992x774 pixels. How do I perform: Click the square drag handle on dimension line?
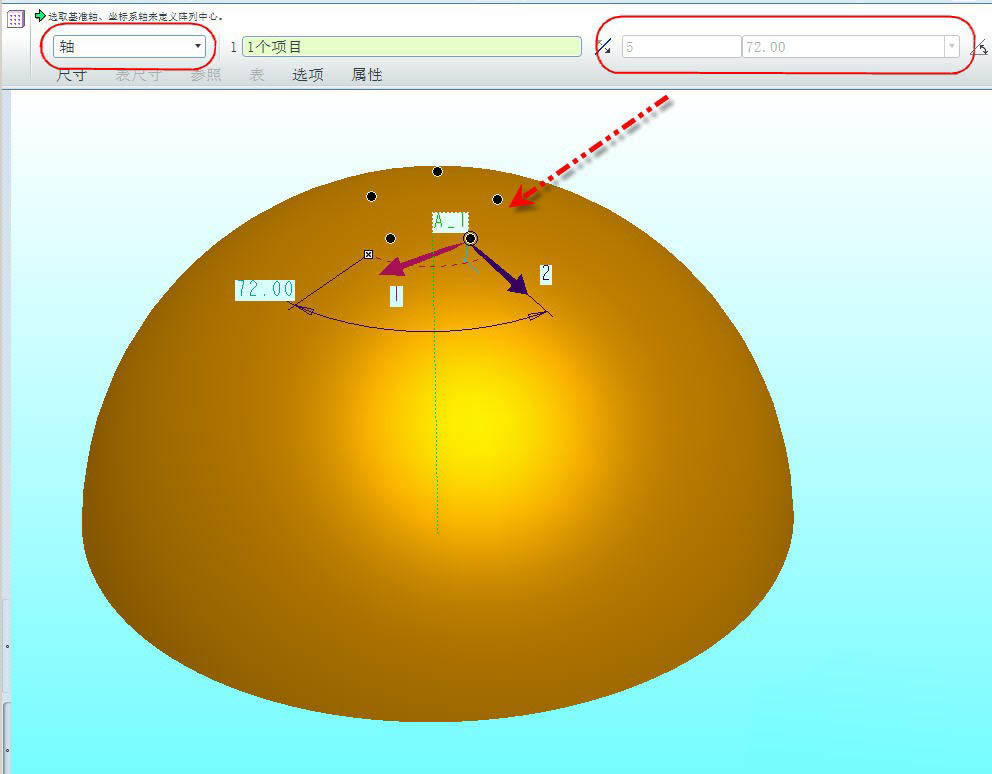pos(368,254)
